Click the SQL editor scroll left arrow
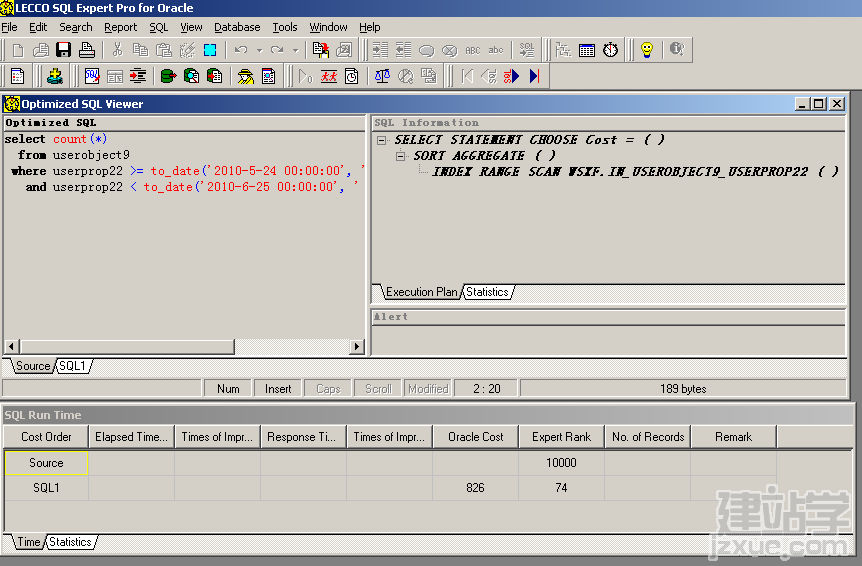The width and height of the screenshot is (862, 566). point(12,347)
